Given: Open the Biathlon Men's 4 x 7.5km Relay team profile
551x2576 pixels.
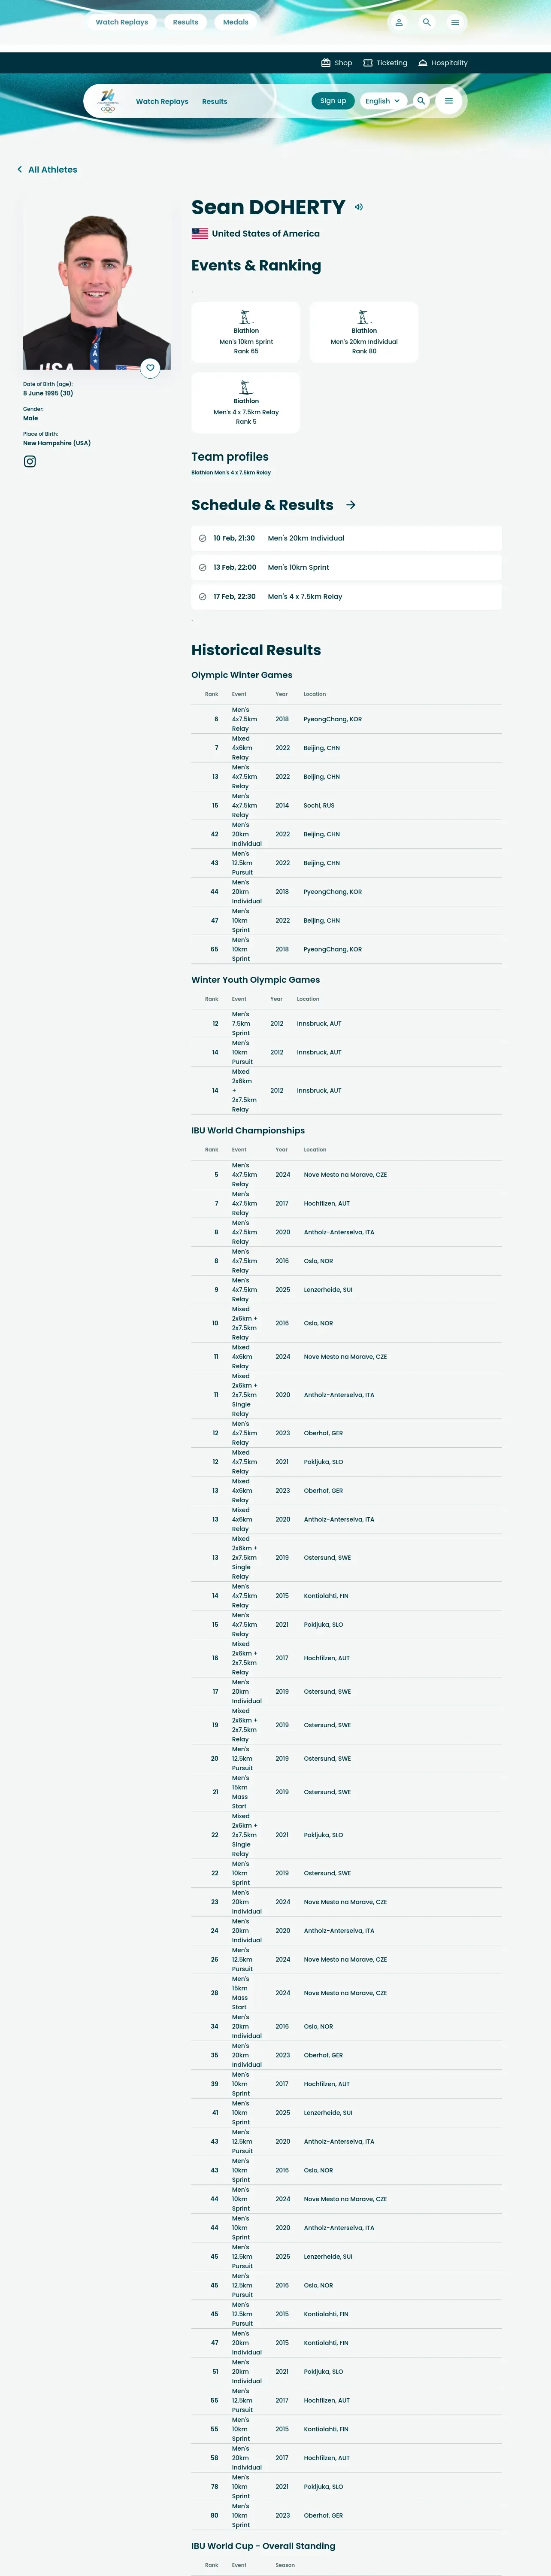Looking at the screenshot, I should point(231,472).
